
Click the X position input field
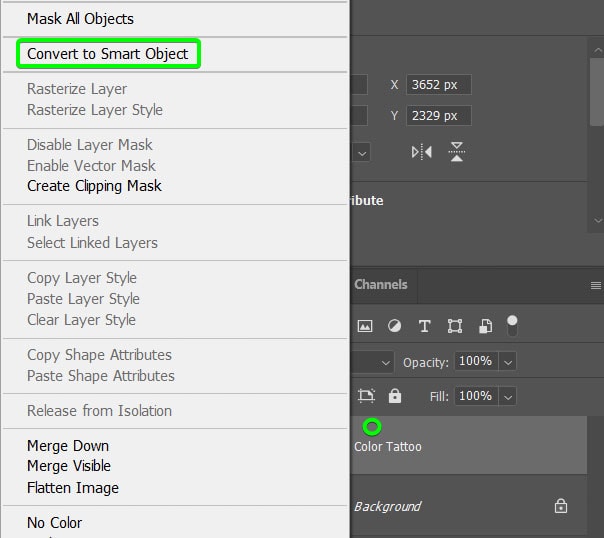[438, 86]
